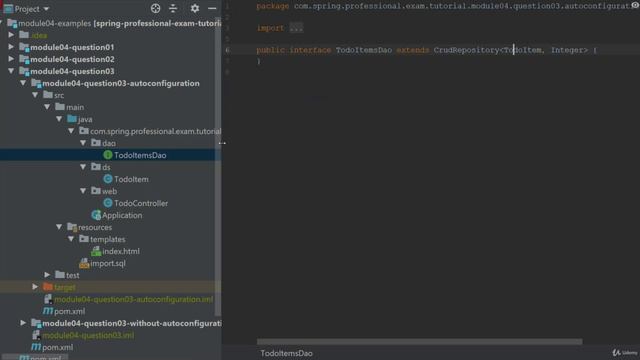Collapse module04-question03-autoconfiguration node
Viewport: 640px width, 360px height.
coord(23,83)
